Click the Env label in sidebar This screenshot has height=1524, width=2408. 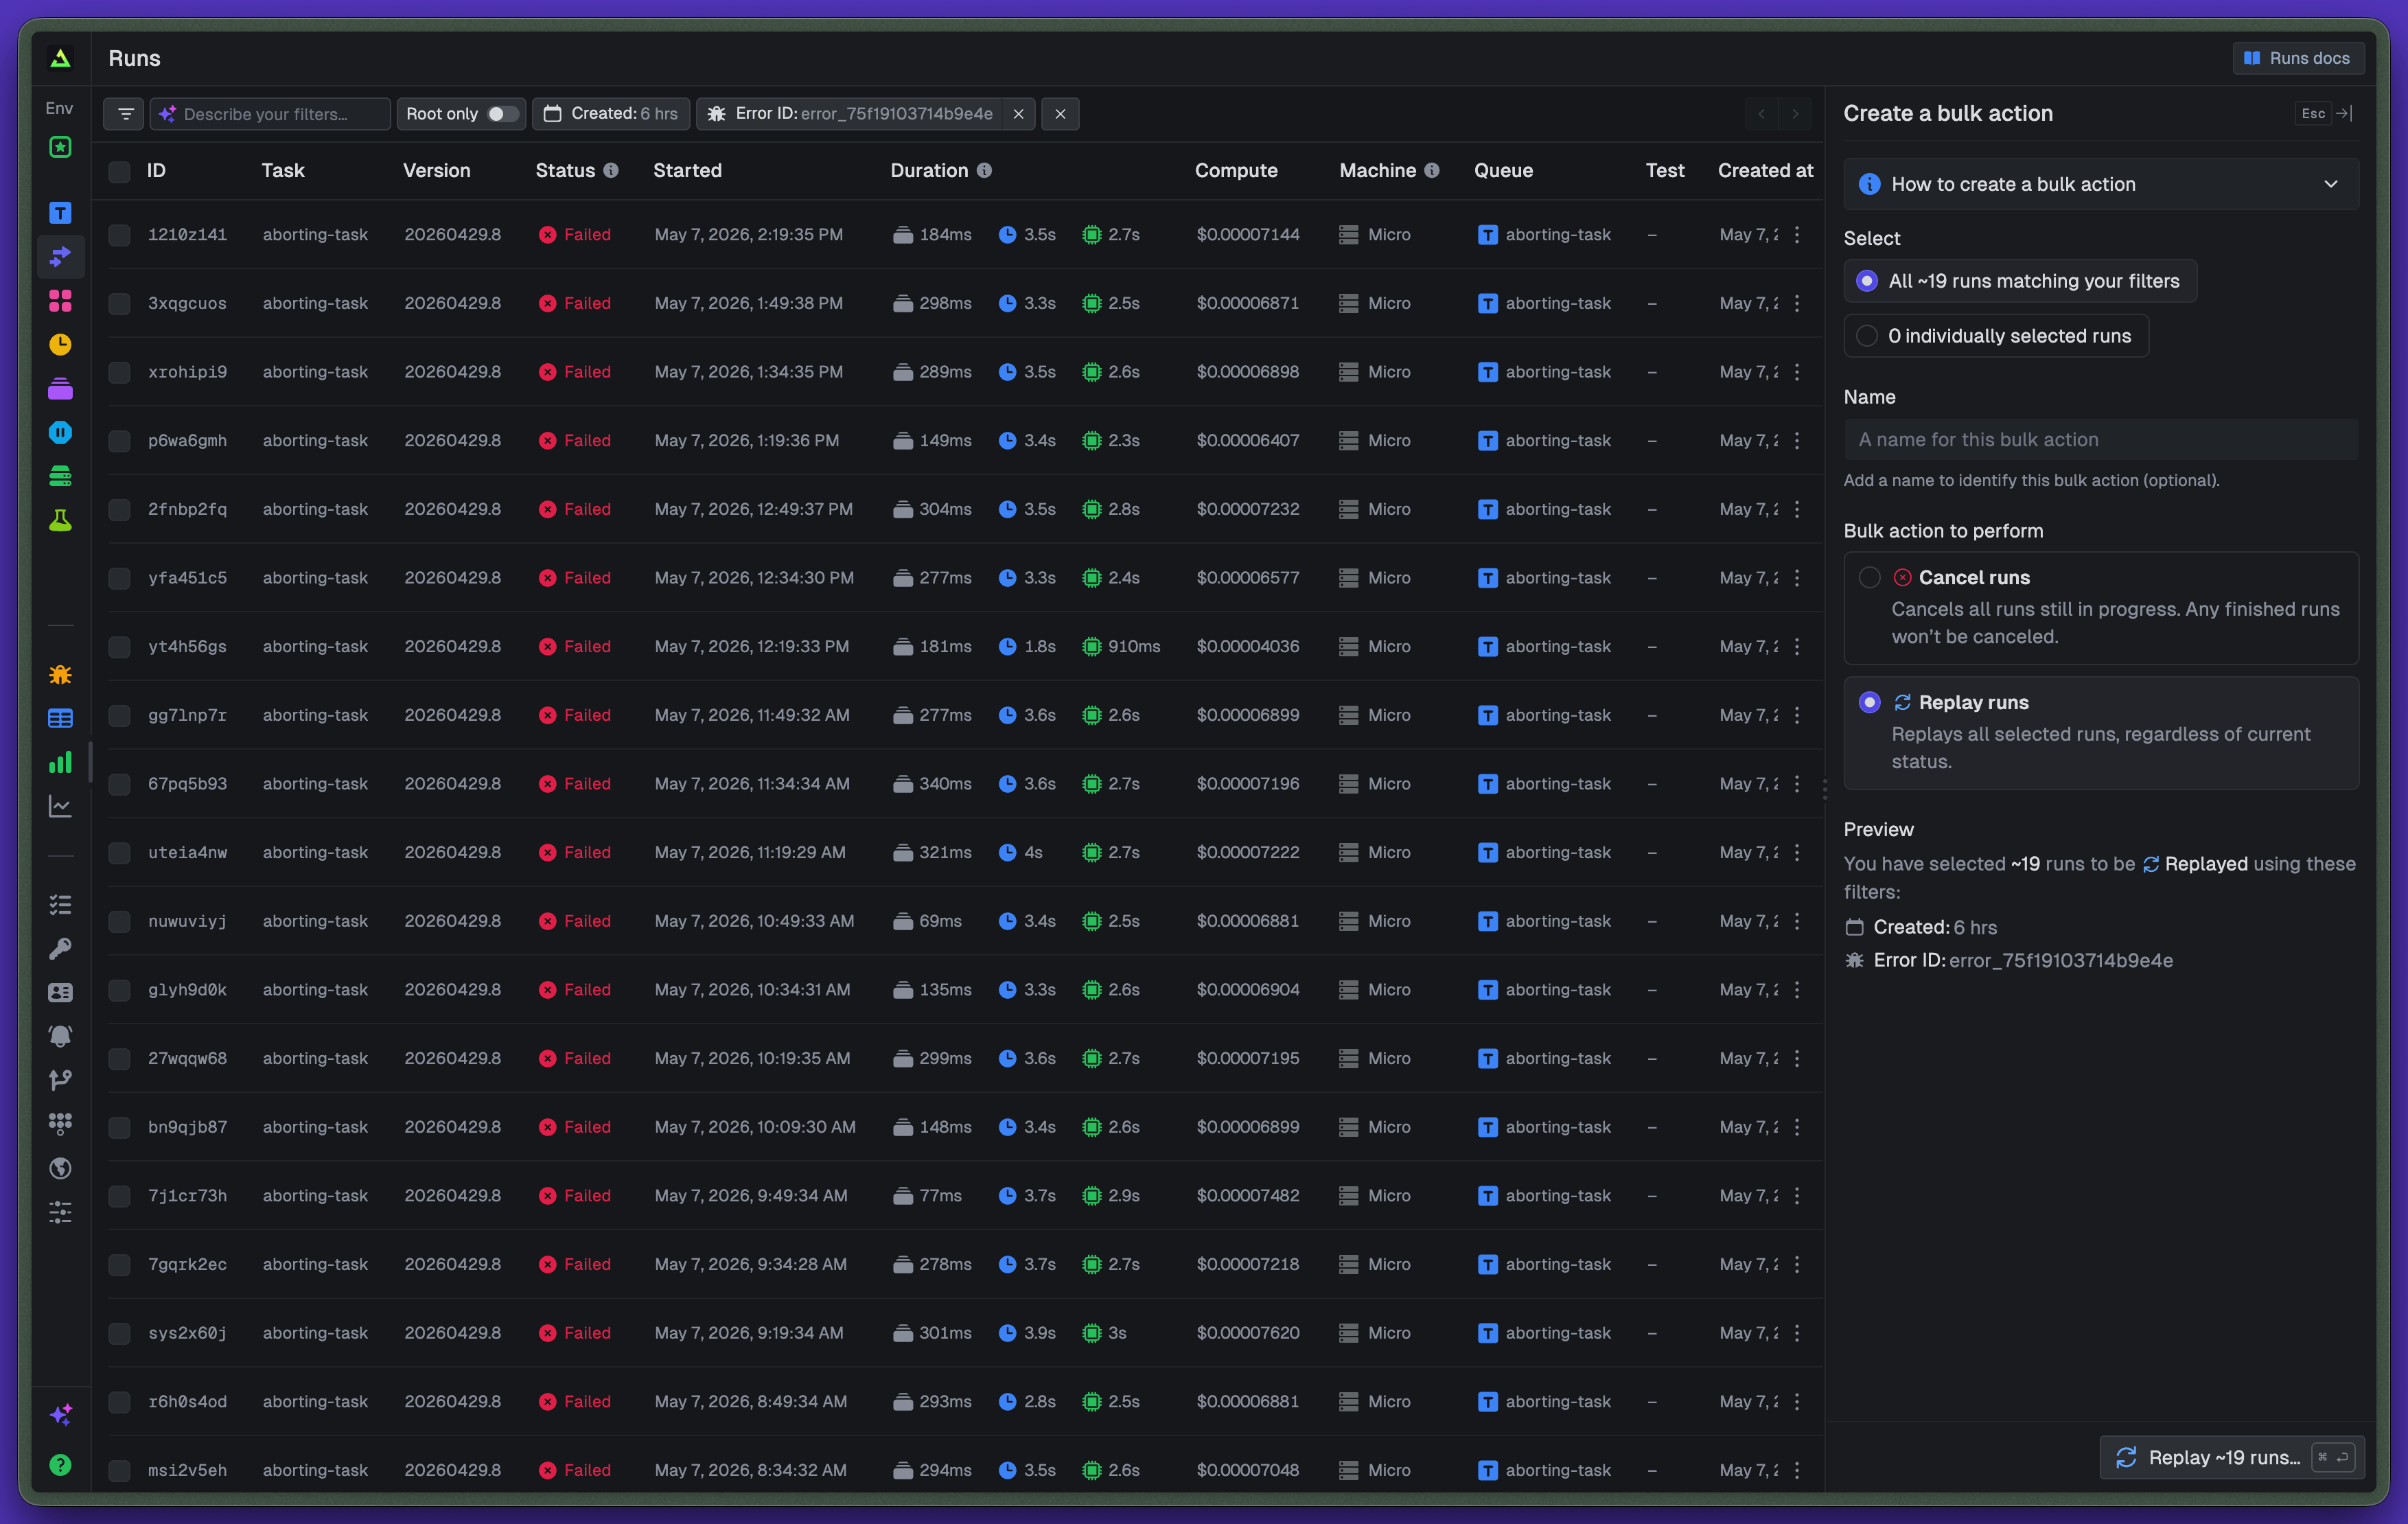click(x=59, y=108)
